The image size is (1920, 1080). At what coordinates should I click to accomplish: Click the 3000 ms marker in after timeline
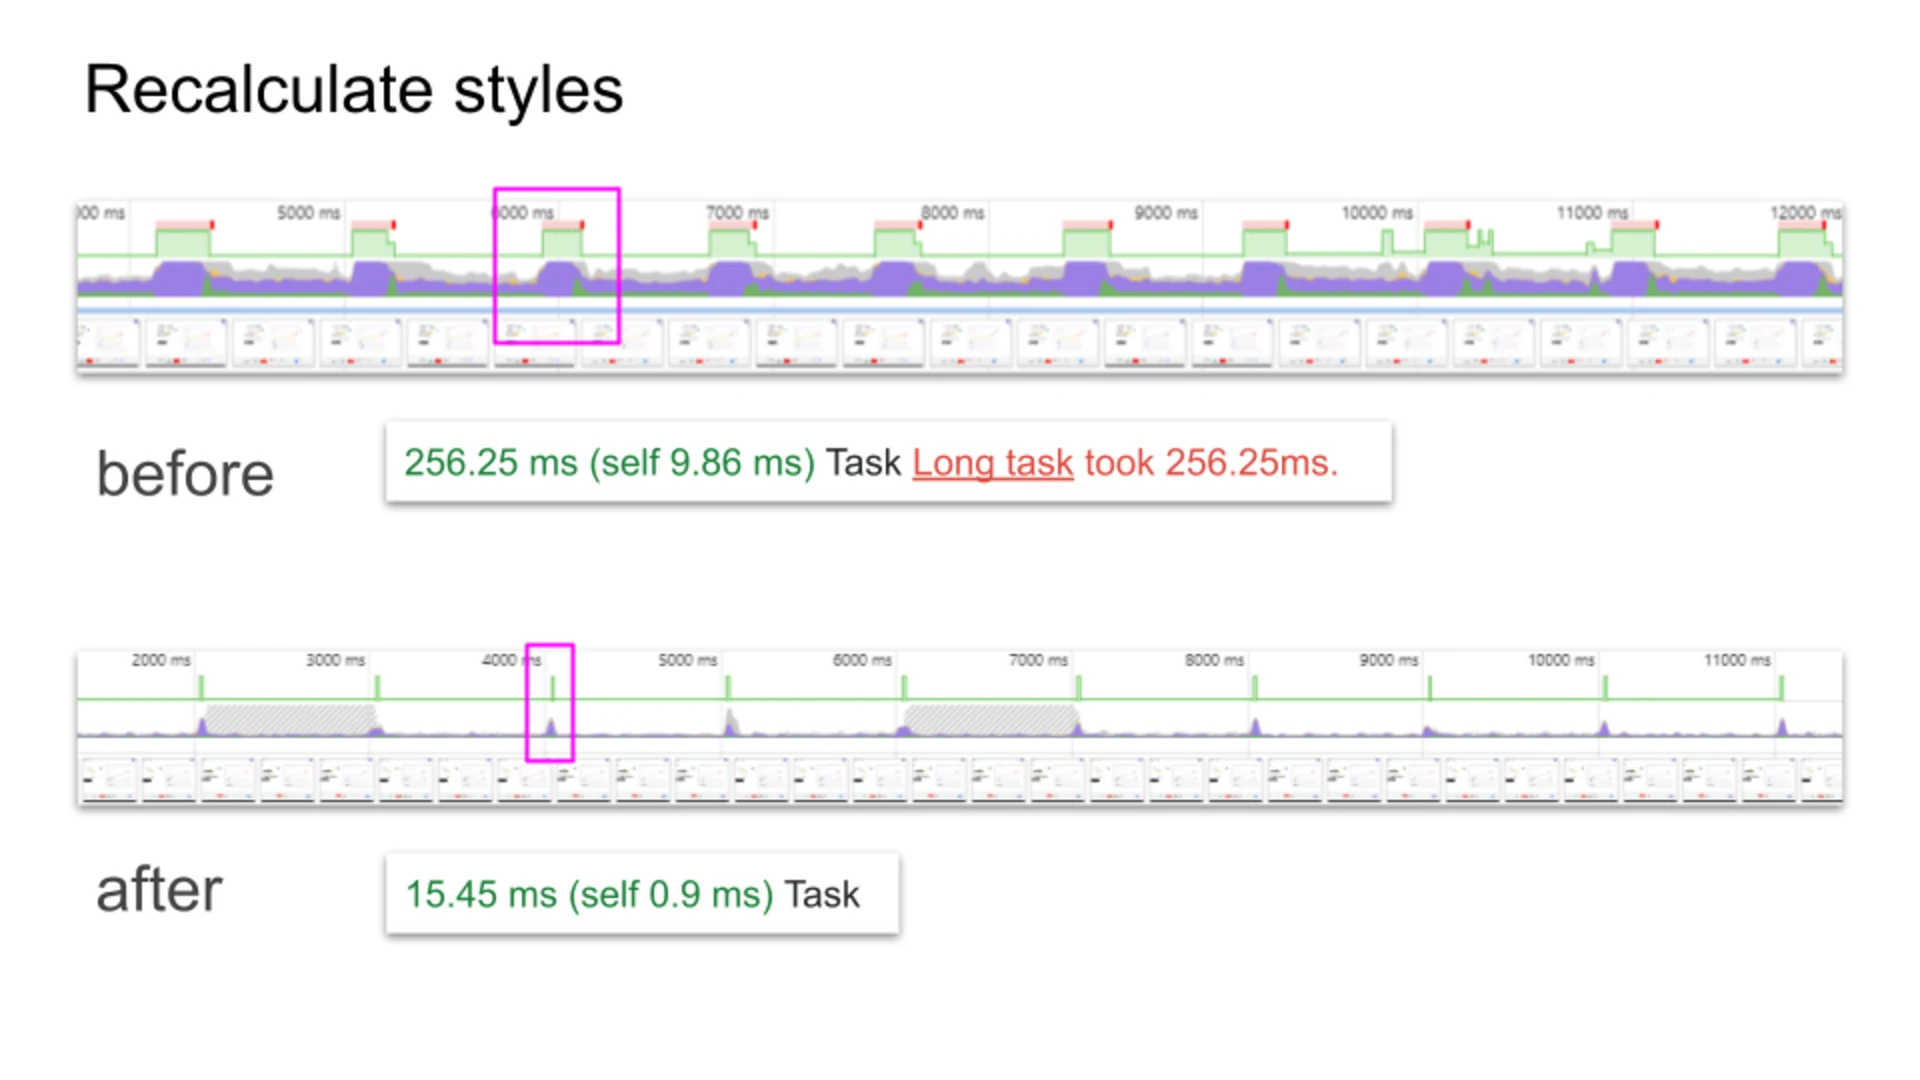coord(335,660)
